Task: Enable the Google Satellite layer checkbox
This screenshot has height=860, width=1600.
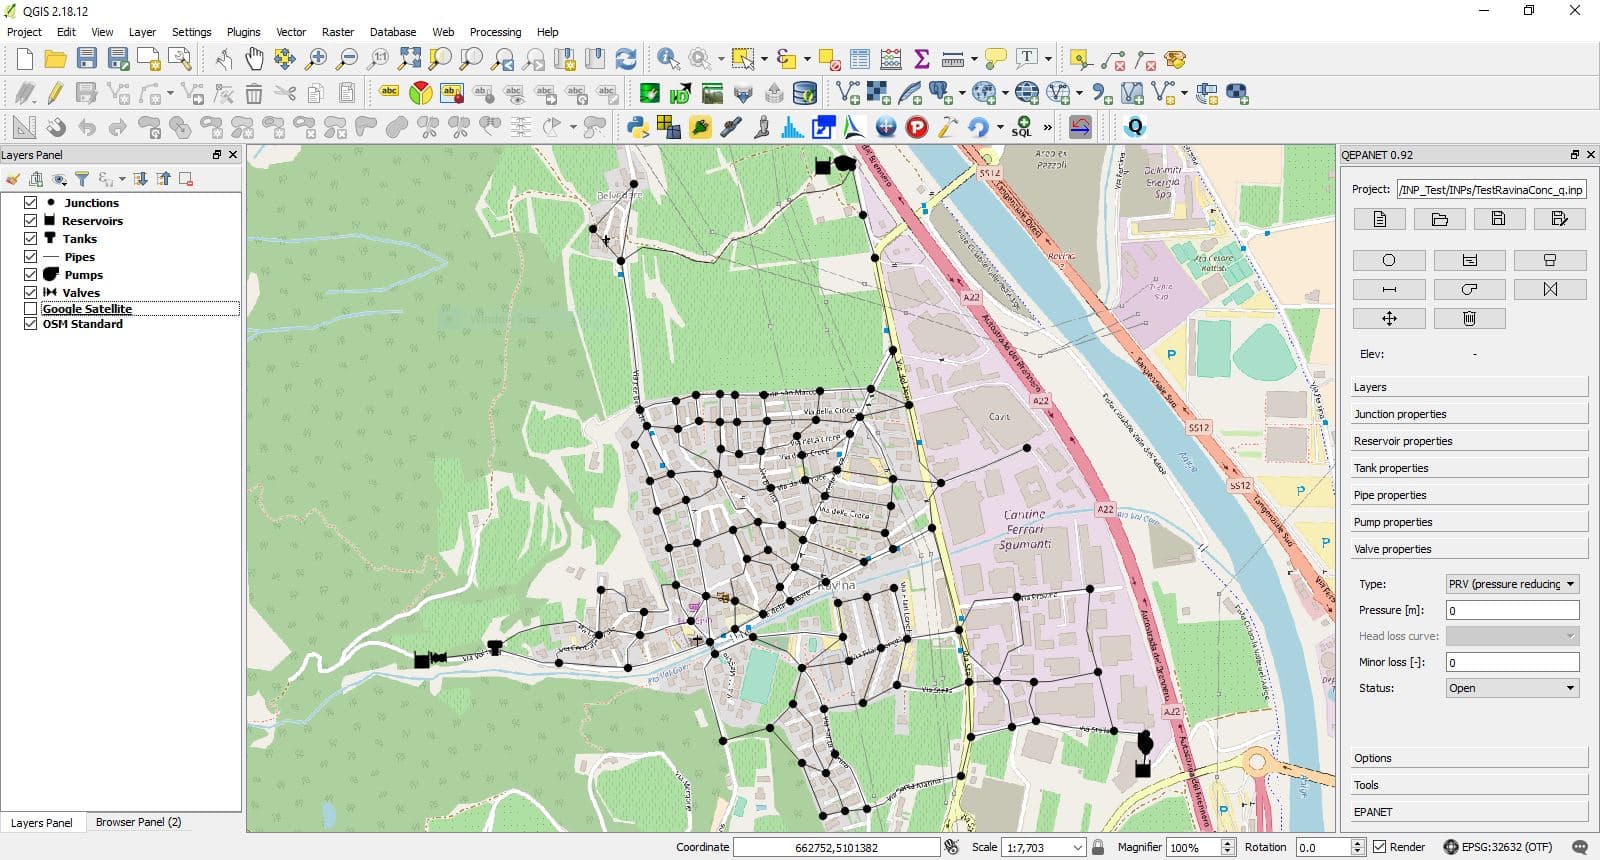Action: click(x=31, y=309)
